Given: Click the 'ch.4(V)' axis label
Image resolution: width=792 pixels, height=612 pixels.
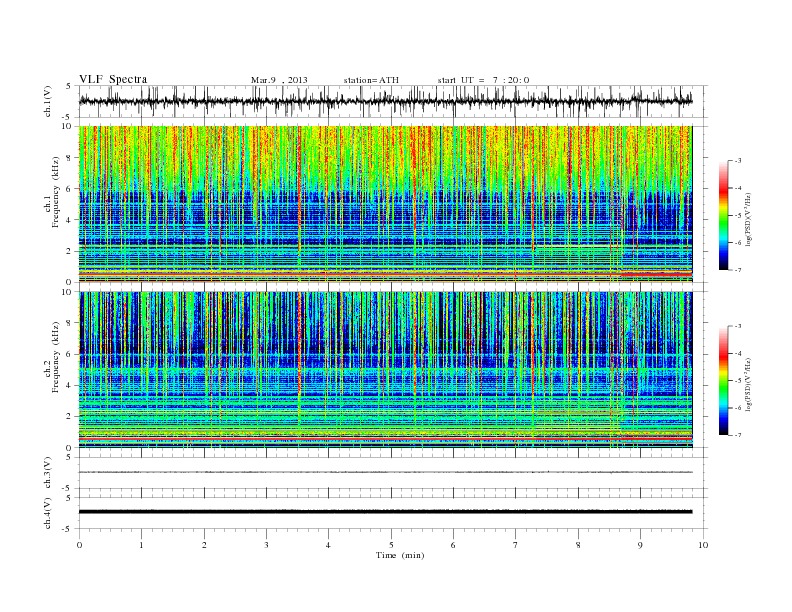Looking at the screenshot, I should (x=48, y=513).
